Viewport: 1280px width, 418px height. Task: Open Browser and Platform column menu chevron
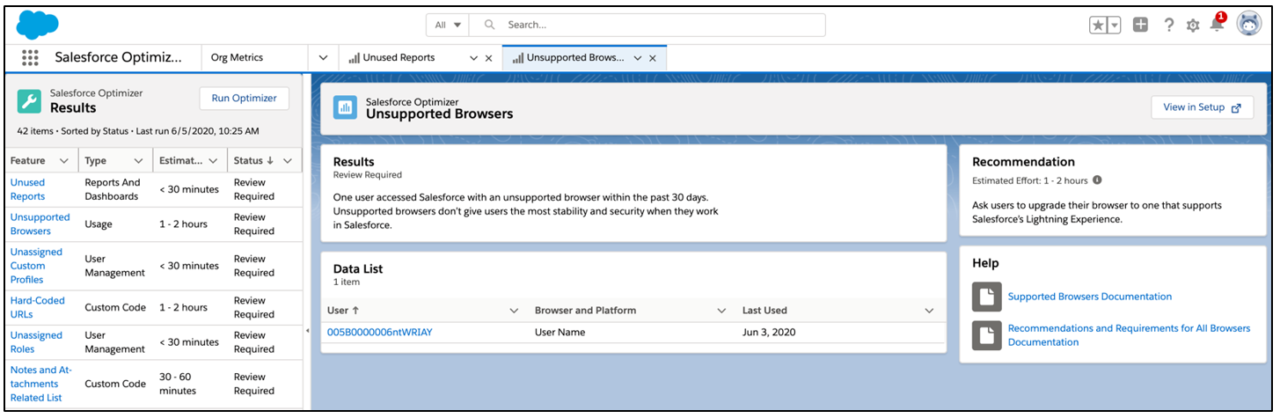[721, 311]
